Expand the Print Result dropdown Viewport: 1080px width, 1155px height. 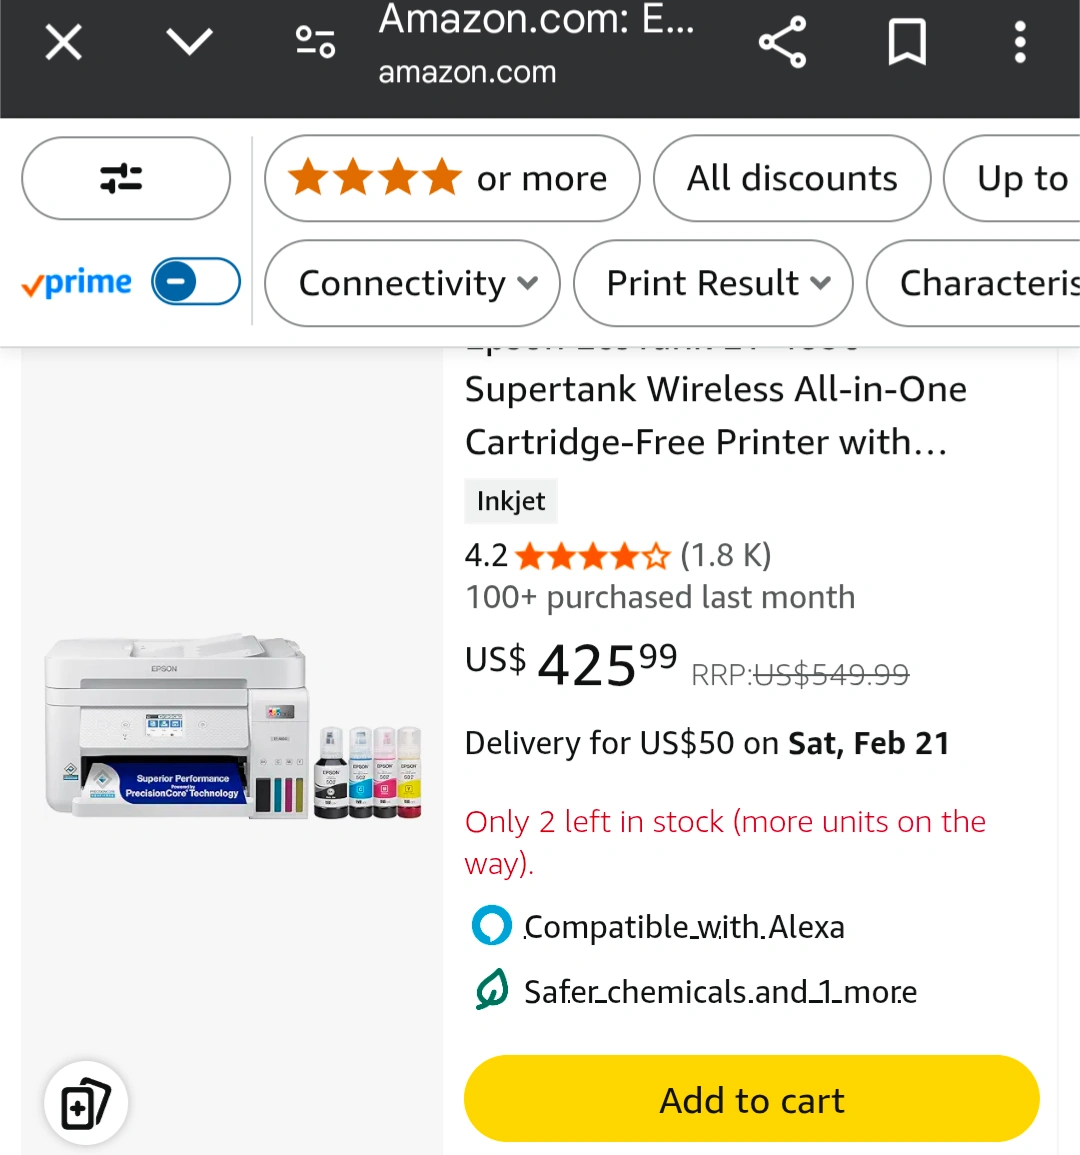(713, 283)
